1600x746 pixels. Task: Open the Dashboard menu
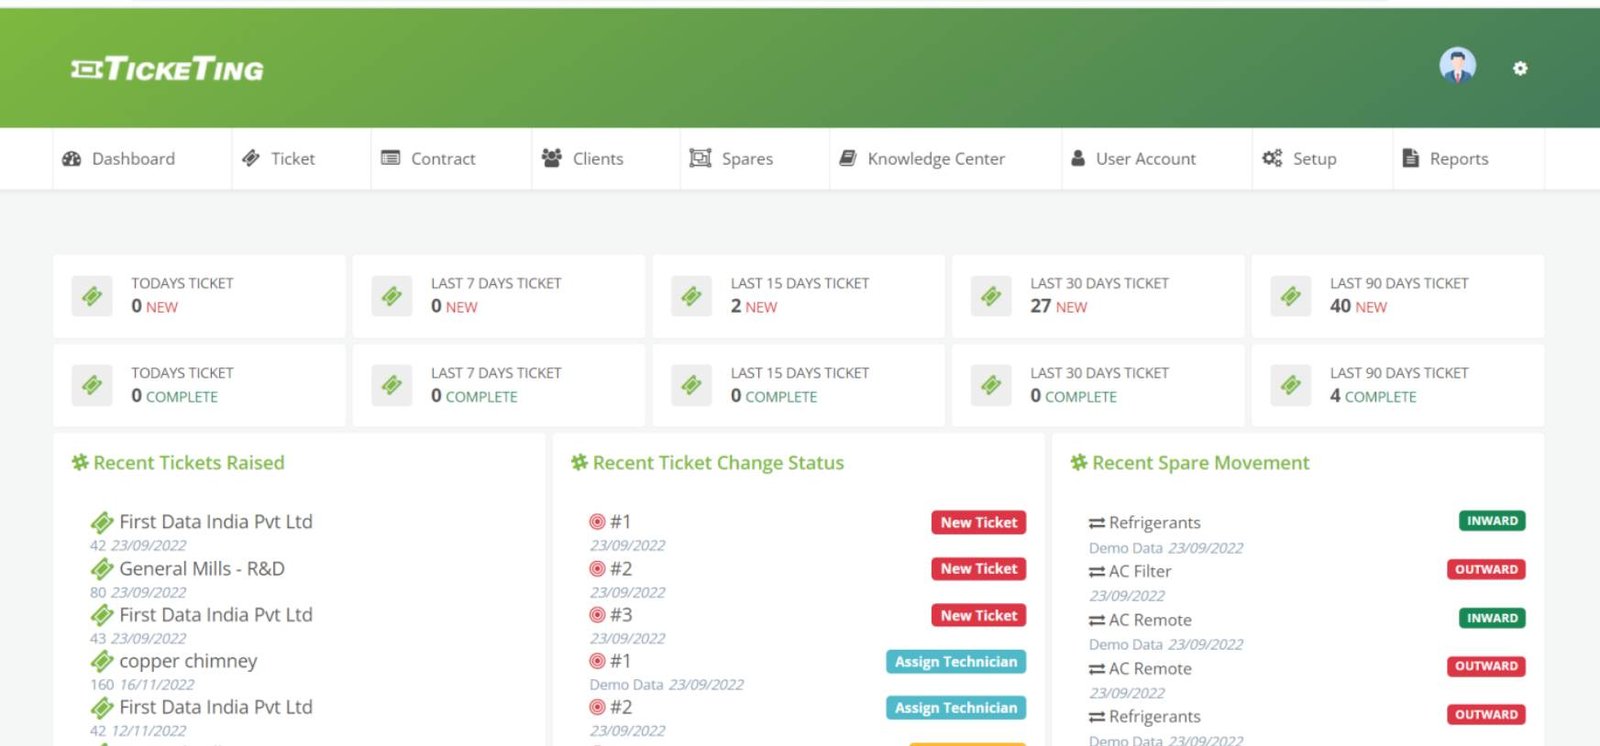119,159
